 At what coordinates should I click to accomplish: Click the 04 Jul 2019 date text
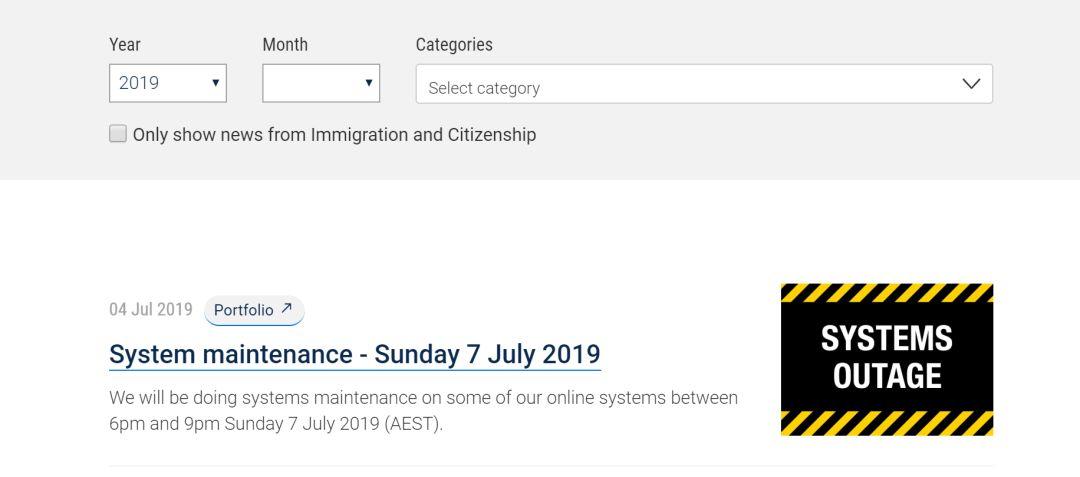coord(151,310)
